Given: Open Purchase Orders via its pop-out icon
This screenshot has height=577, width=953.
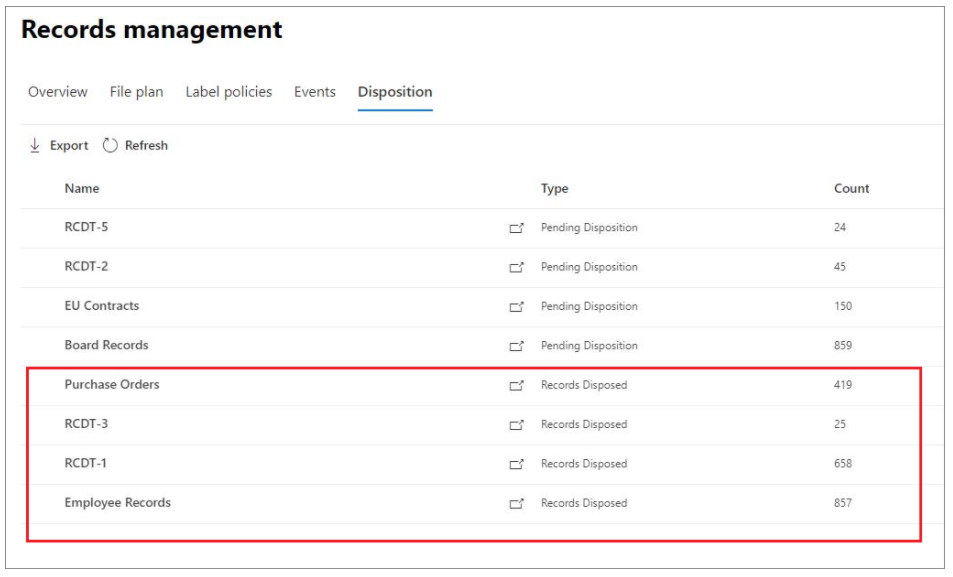Looking at the screenshot, I should point(519,385).
